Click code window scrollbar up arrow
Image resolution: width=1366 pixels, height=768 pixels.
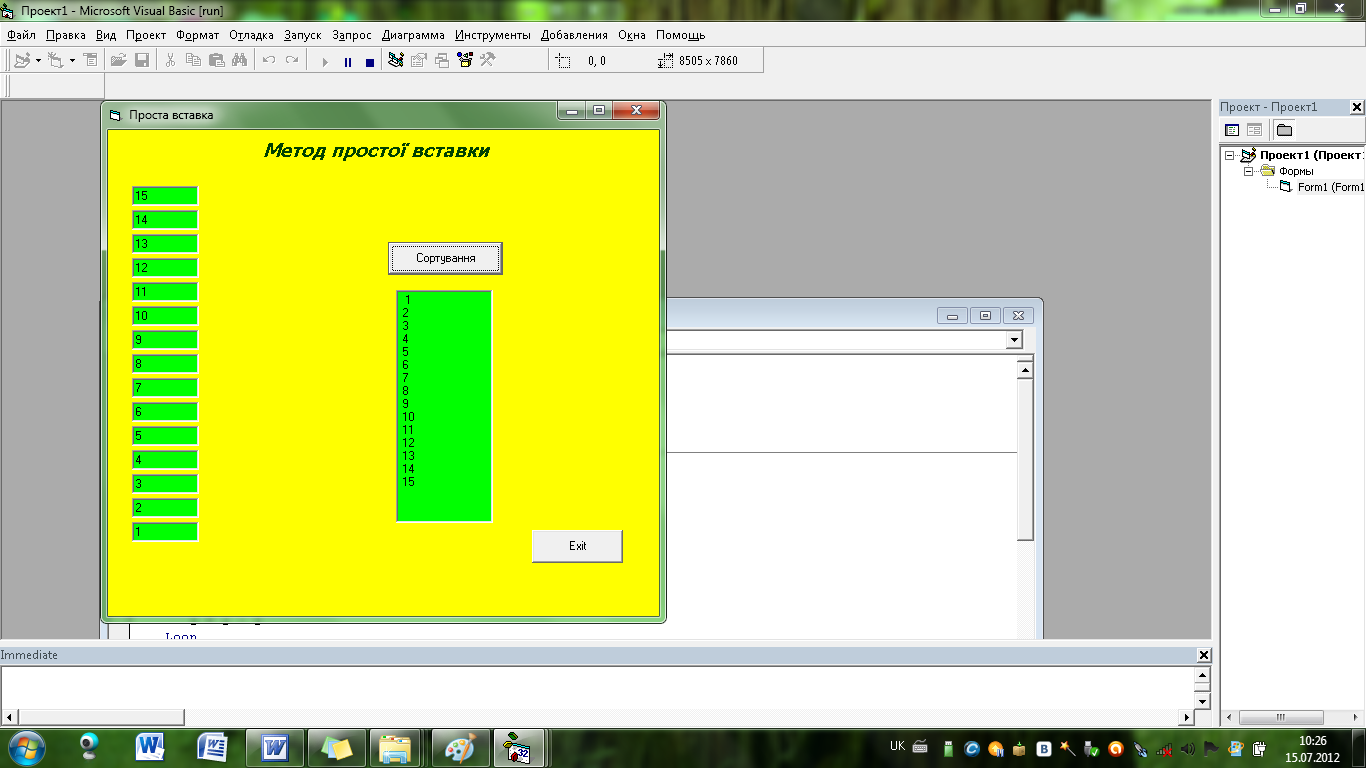click(x=1025, y=371)
